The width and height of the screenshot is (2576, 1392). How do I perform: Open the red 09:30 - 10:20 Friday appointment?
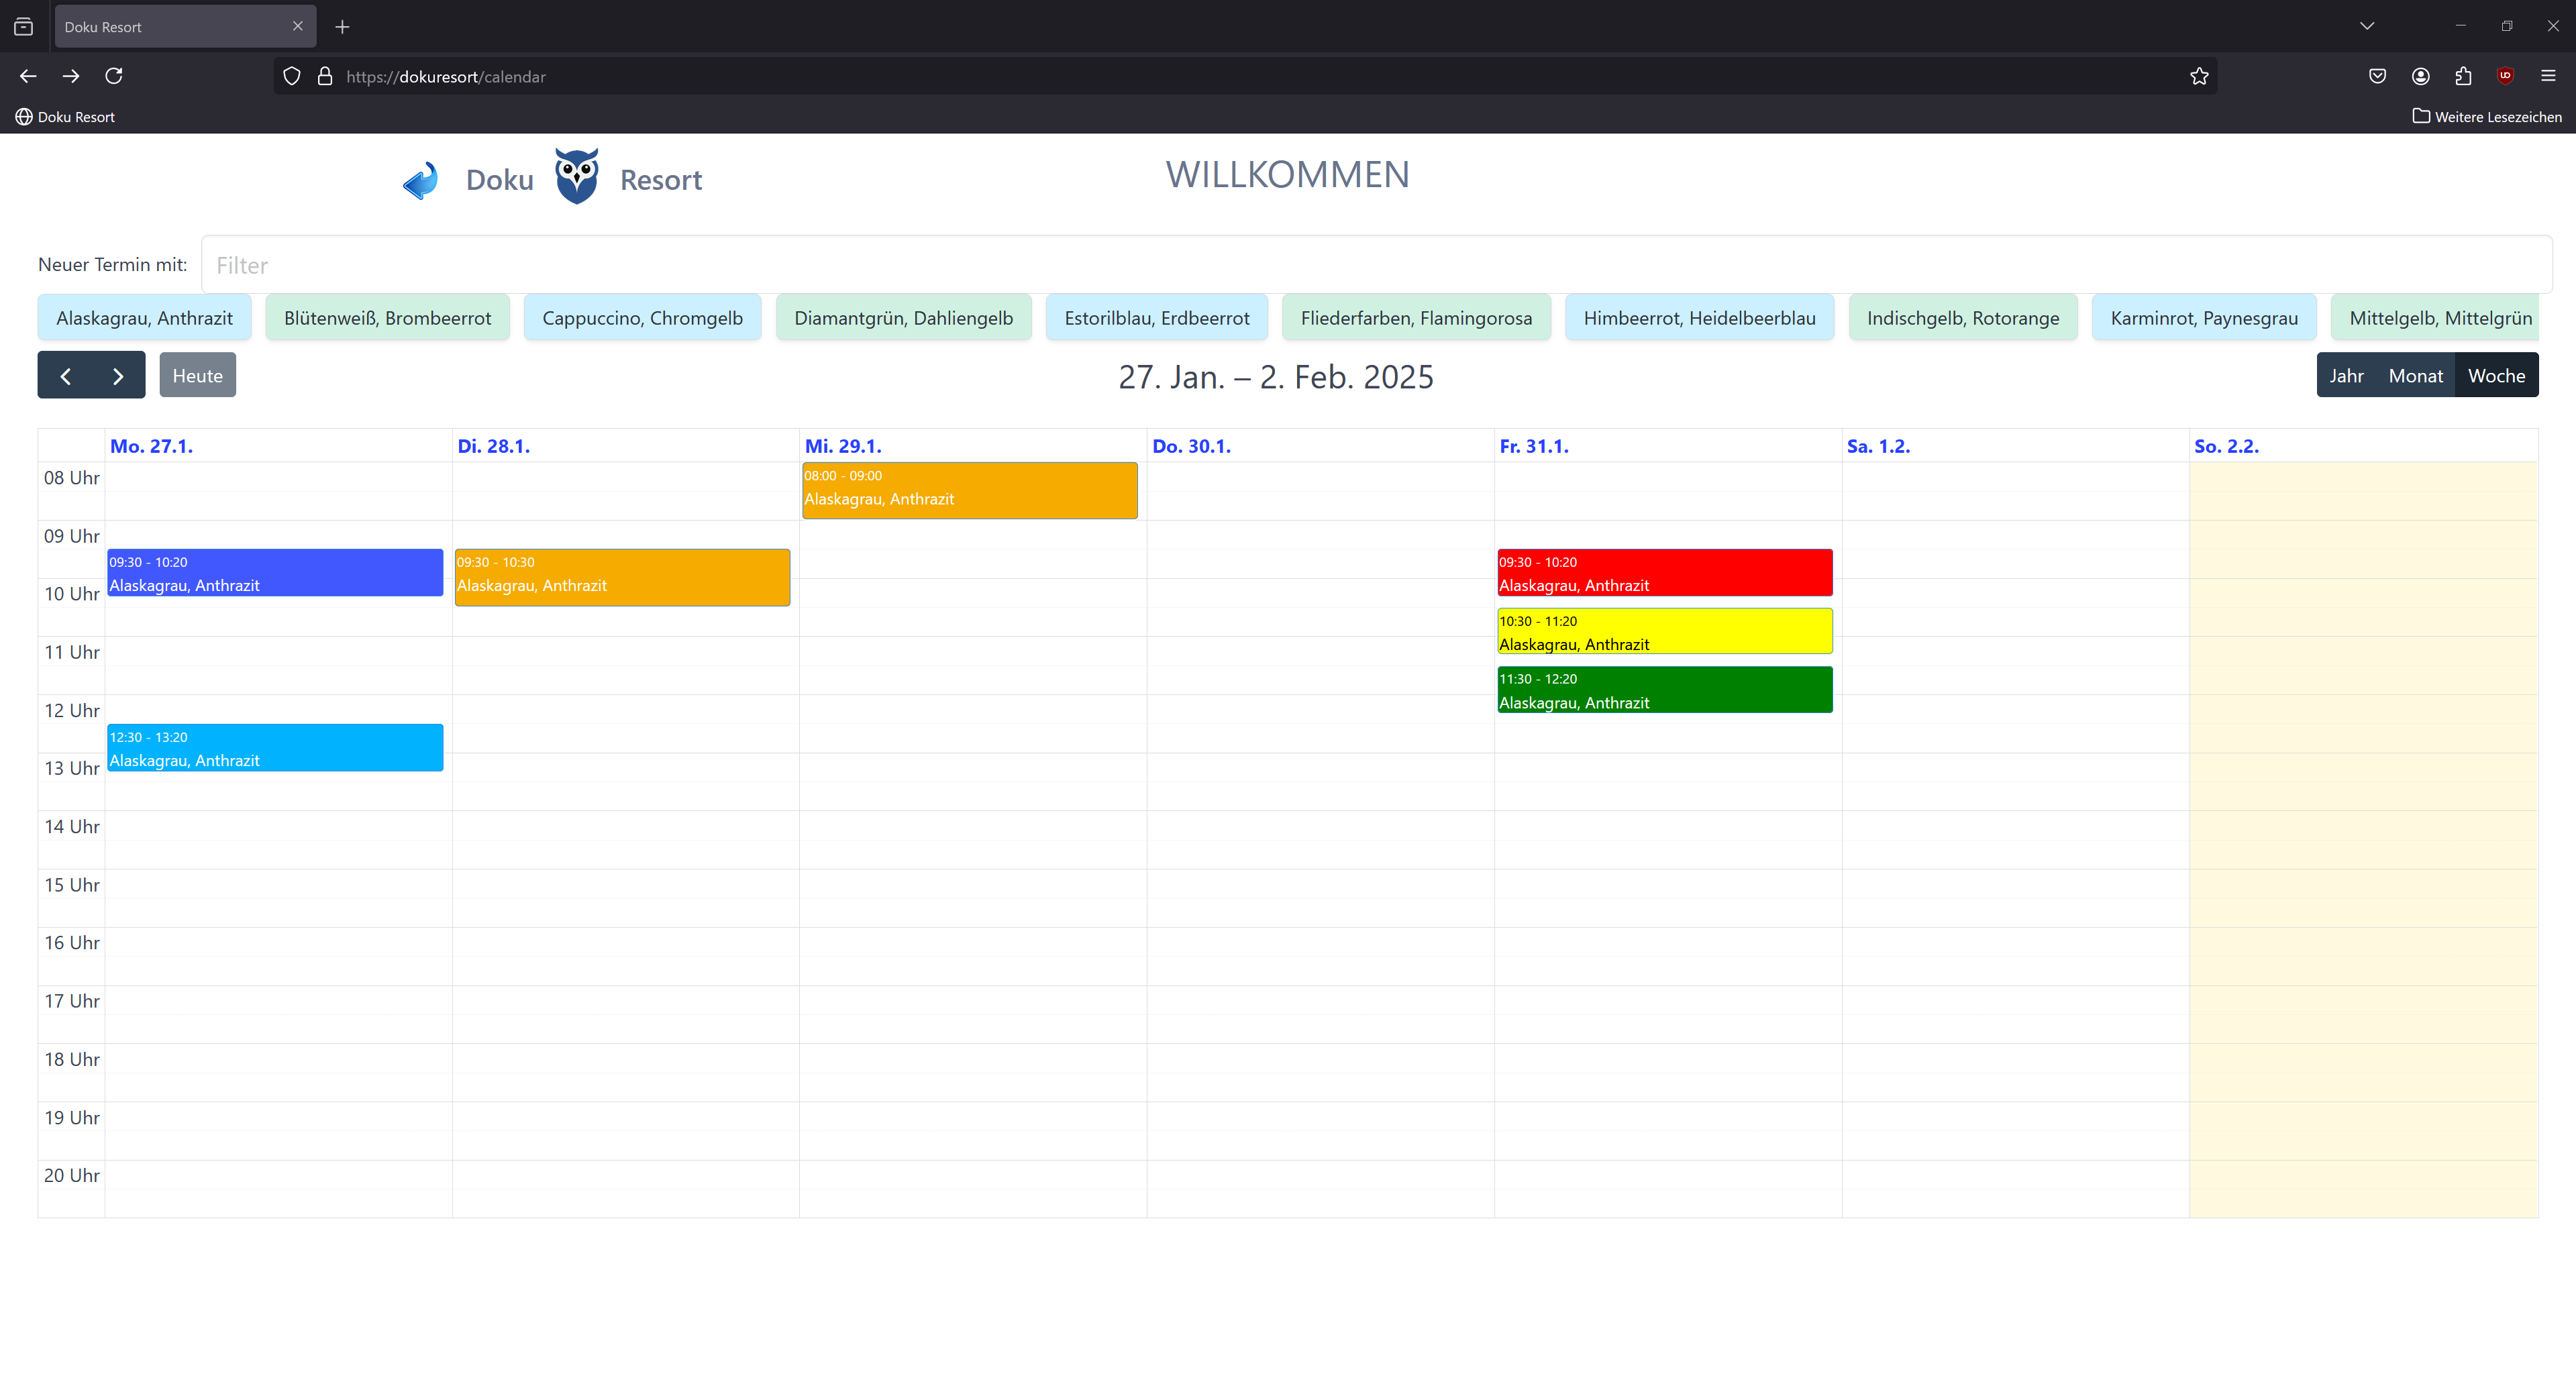[1664, 573]
